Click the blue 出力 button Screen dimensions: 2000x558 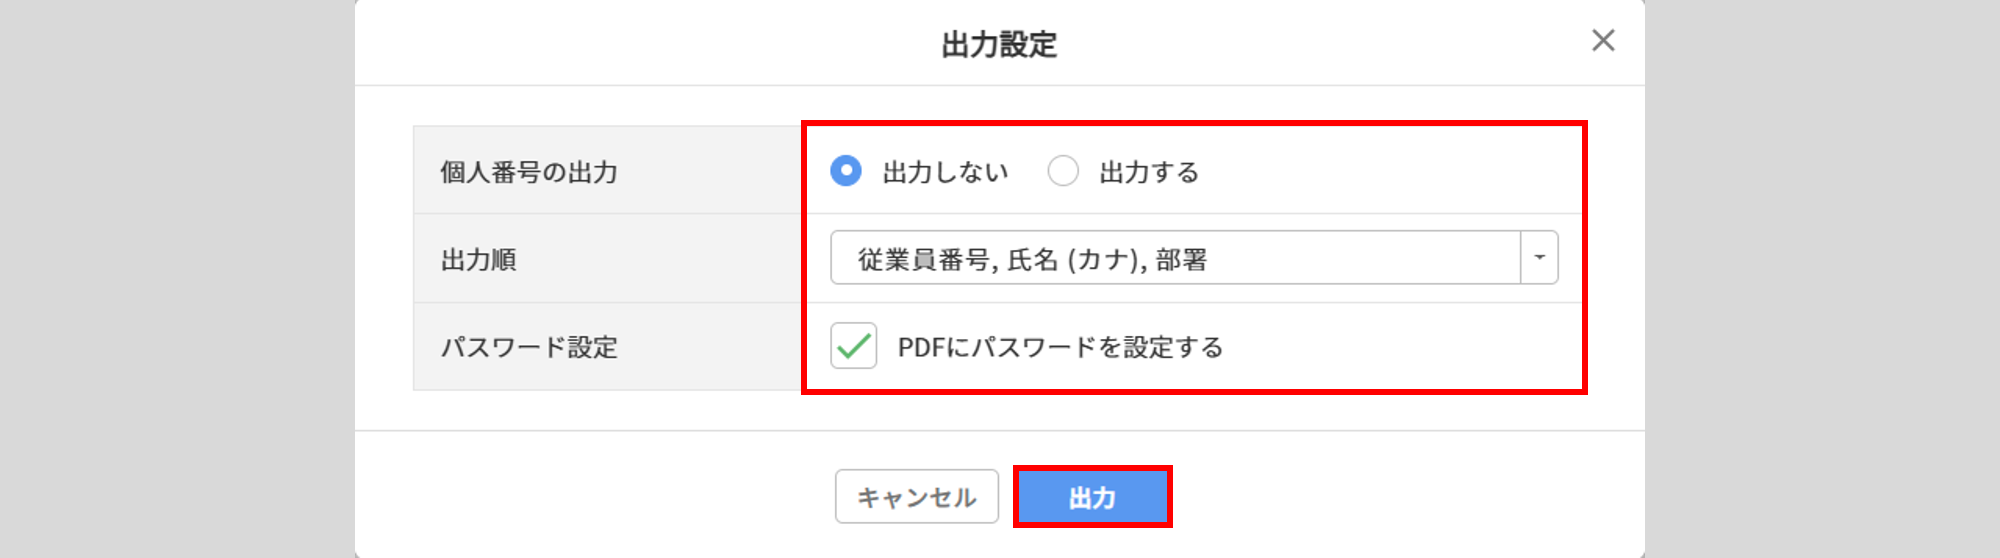pyautogui.click(x=1092, y=497)
